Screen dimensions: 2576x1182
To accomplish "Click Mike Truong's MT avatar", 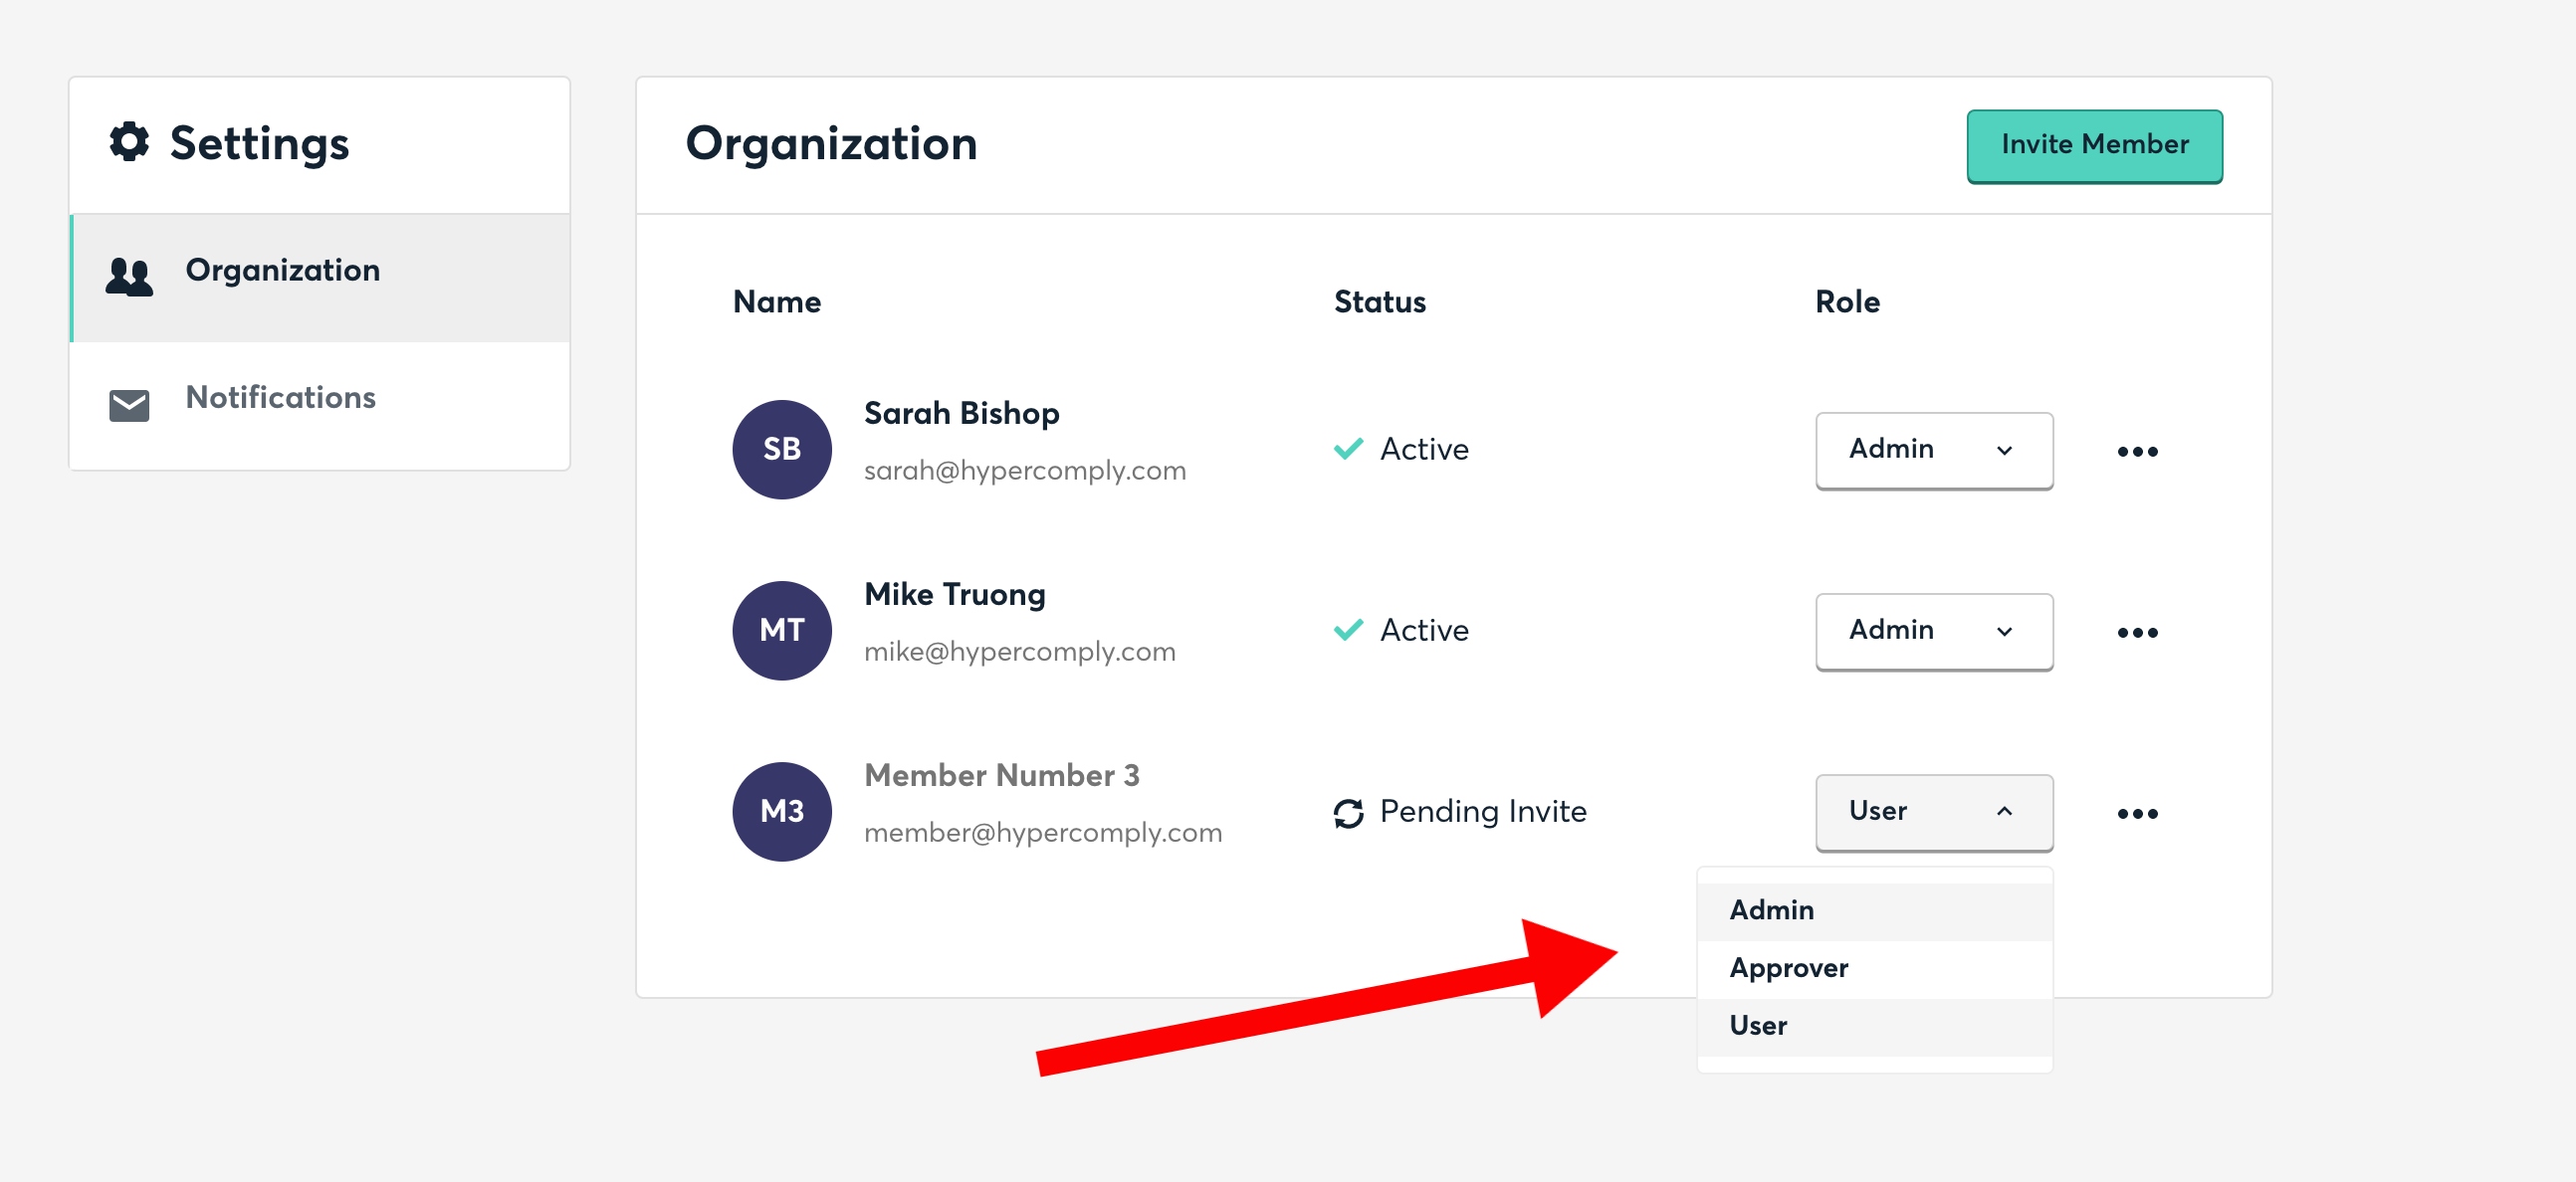I will [x=781, y=631].
